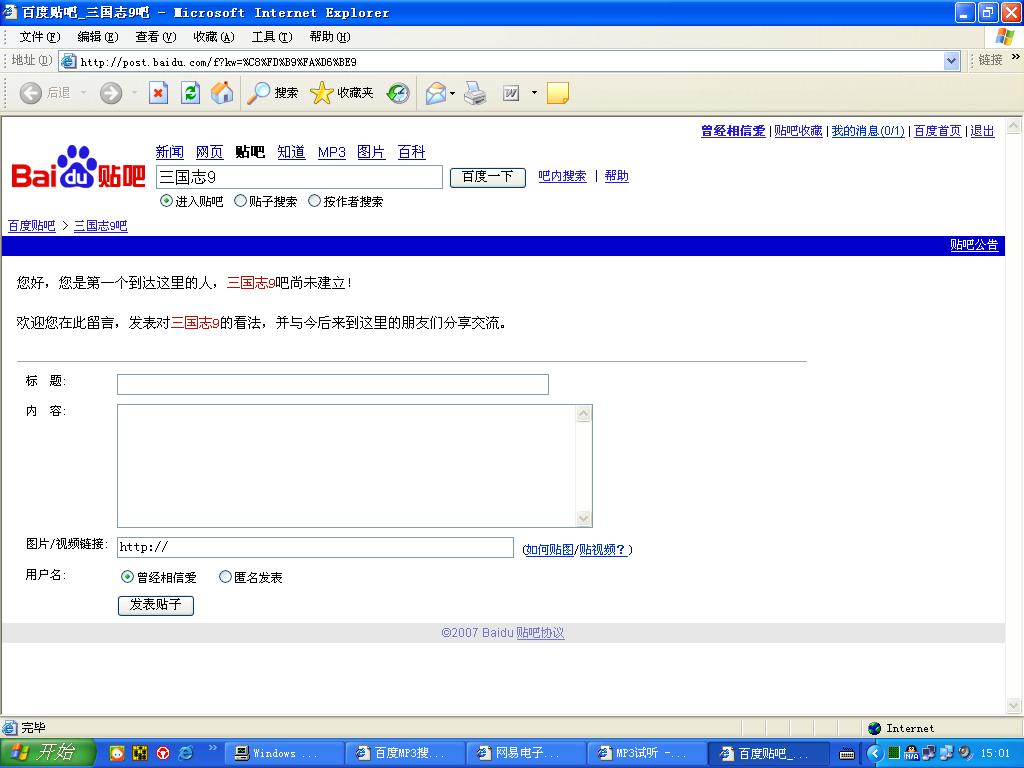Image resolution: width=1024 pixels, height=768 pixels.
Task: Stop page loading with the red X icon
Action: point(158,93)
